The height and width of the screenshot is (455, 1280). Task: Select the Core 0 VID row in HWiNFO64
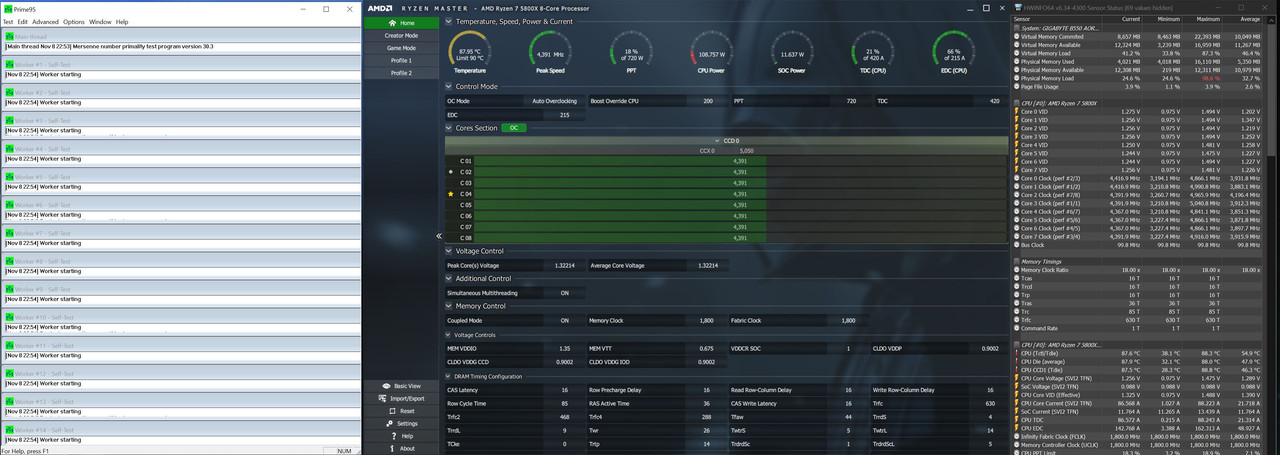click(x=1139, y=111)
